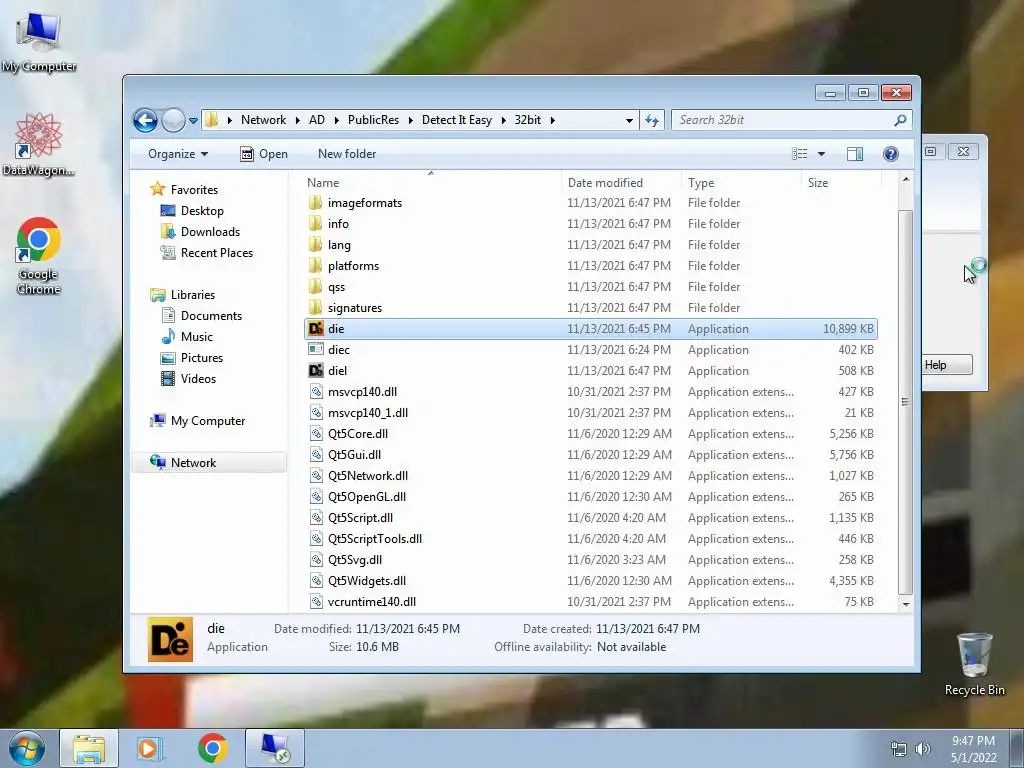Open the die application file
The height and width of the screenshot is (768, 1024).
coord(590,328)
